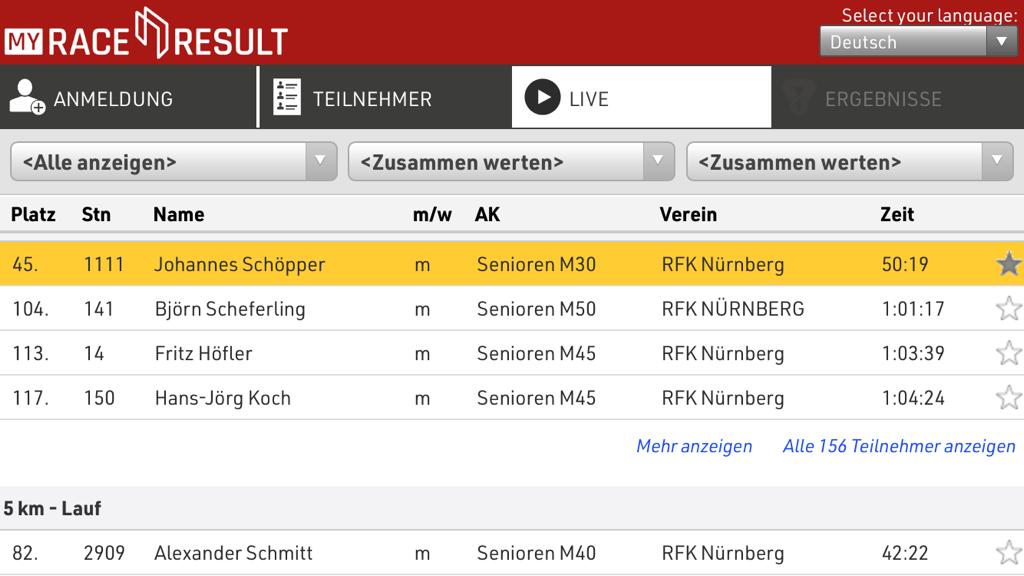Open the Anmeldung tab
1024x576 pixels.
113,98
